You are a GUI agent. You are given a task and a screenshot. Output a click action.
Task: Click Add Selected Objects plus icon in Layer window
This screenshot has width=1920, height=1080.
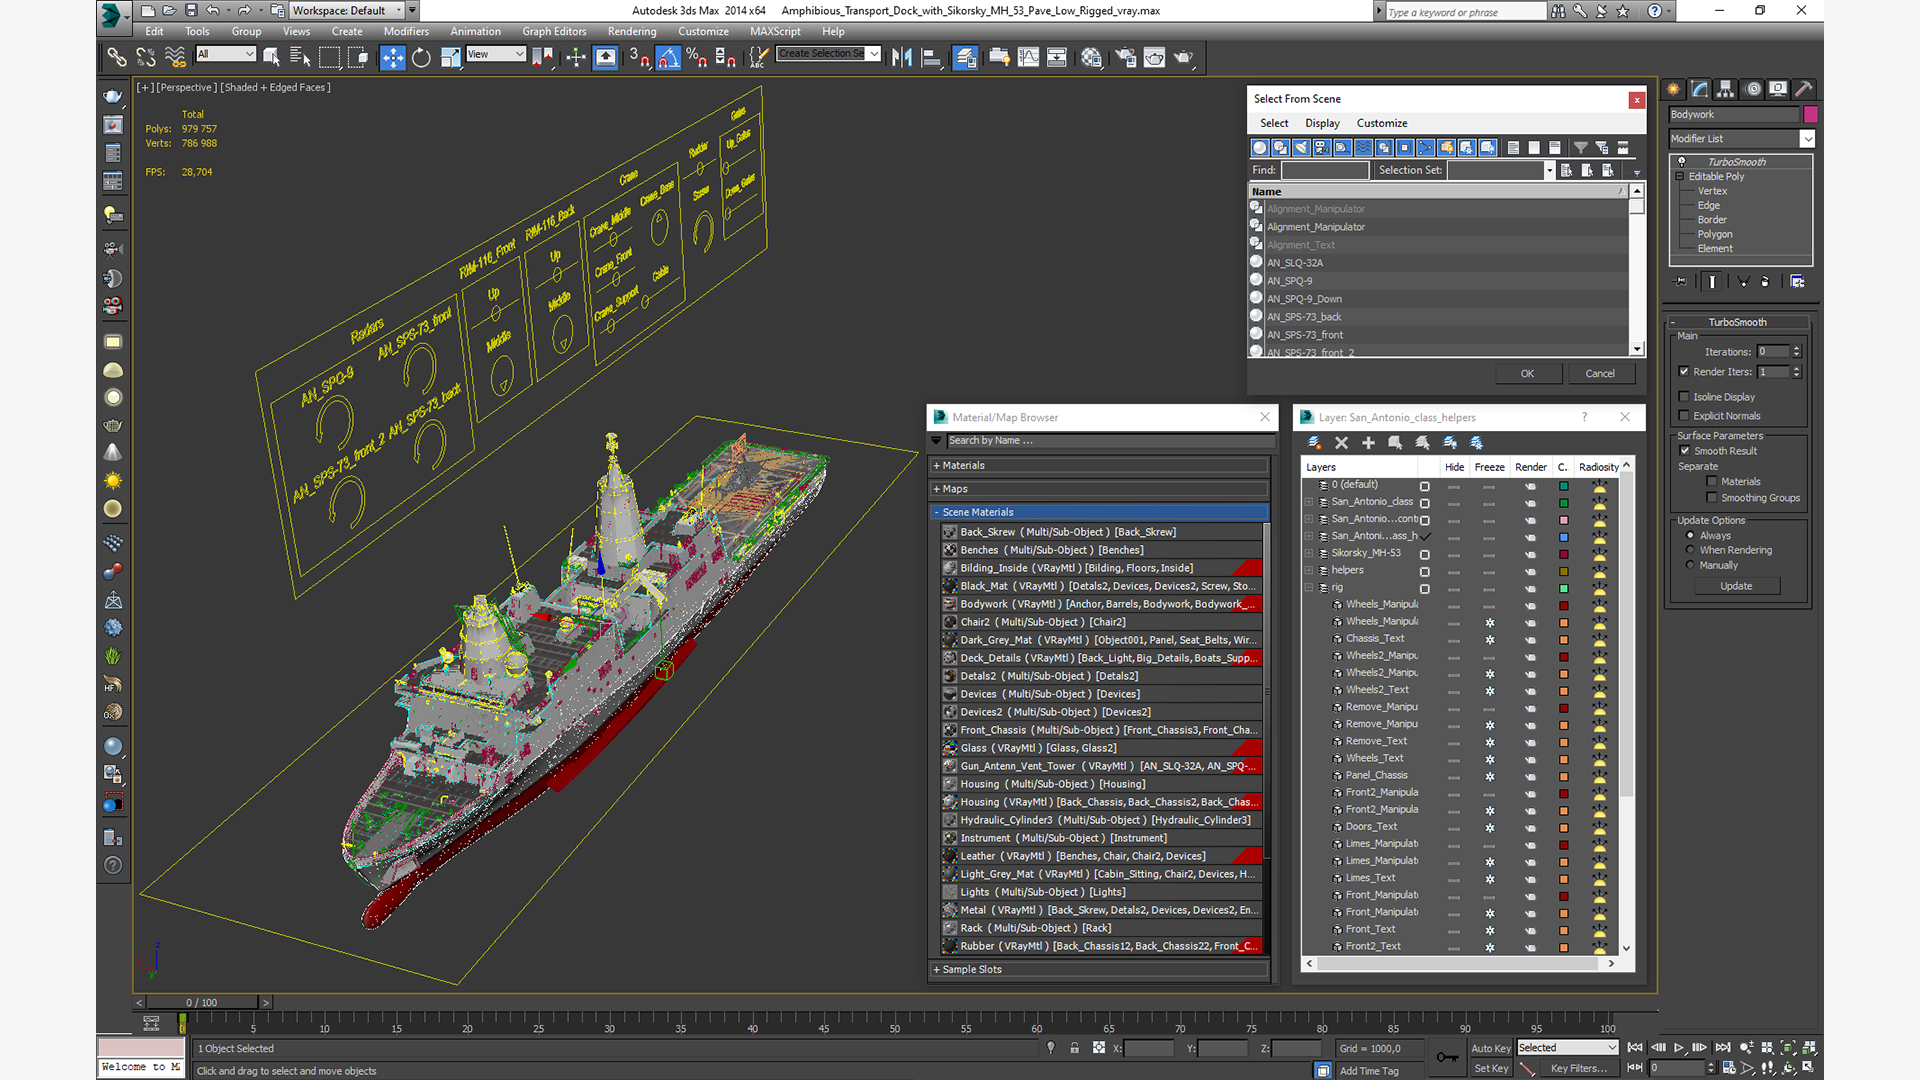pyautogui.click(x=1368, y=443)
